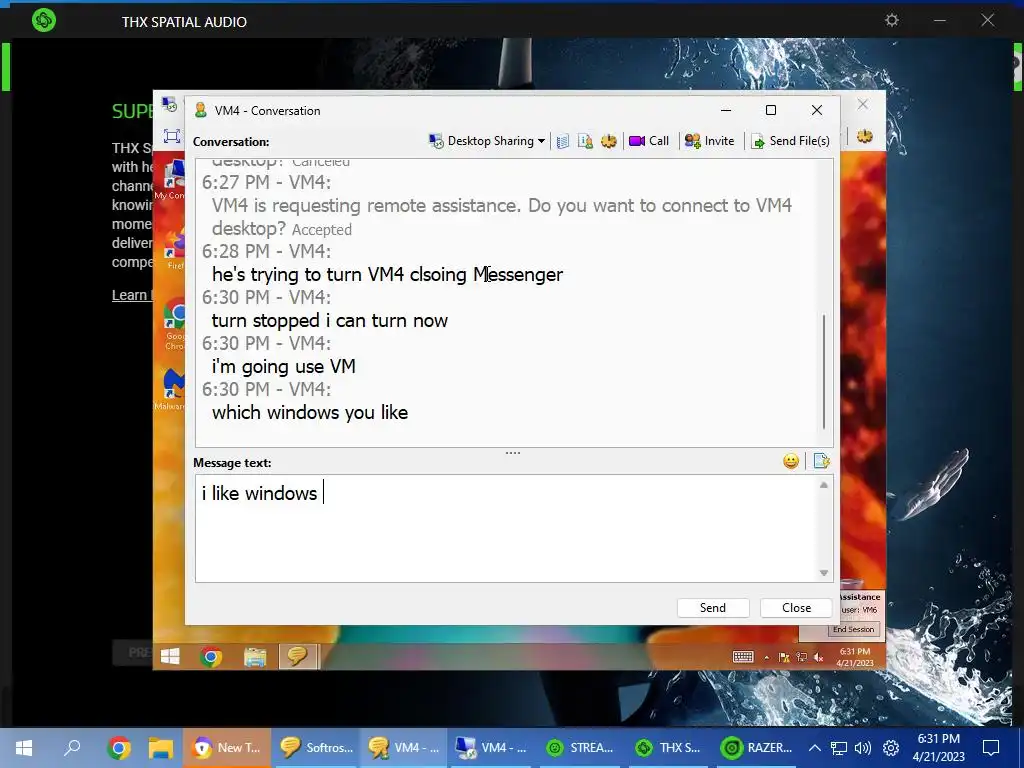Open the remote desktop Start button
The image size is (1024, 768).
pyautogui.click(x=170, y=656)
